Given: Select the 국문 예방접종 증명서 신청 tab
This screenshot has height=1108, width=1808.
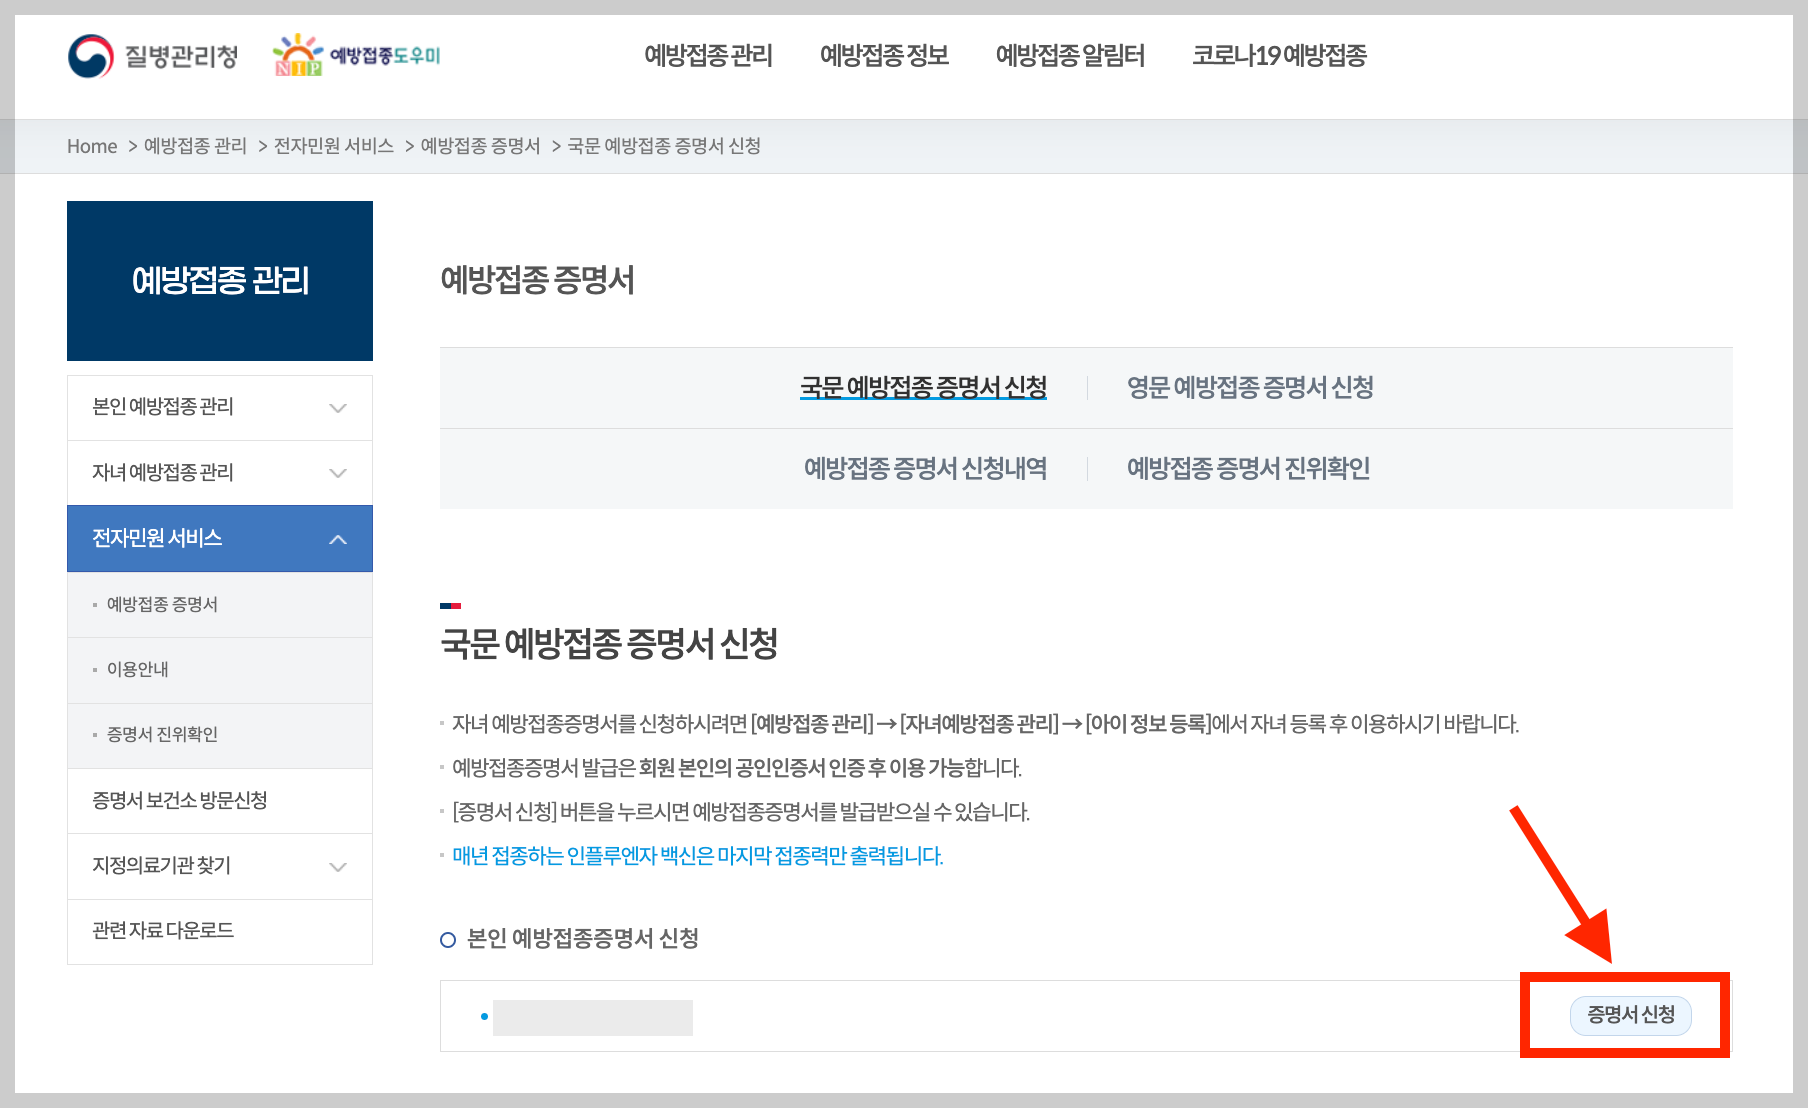Looking at the screenshot, I should tap(923, 388).
